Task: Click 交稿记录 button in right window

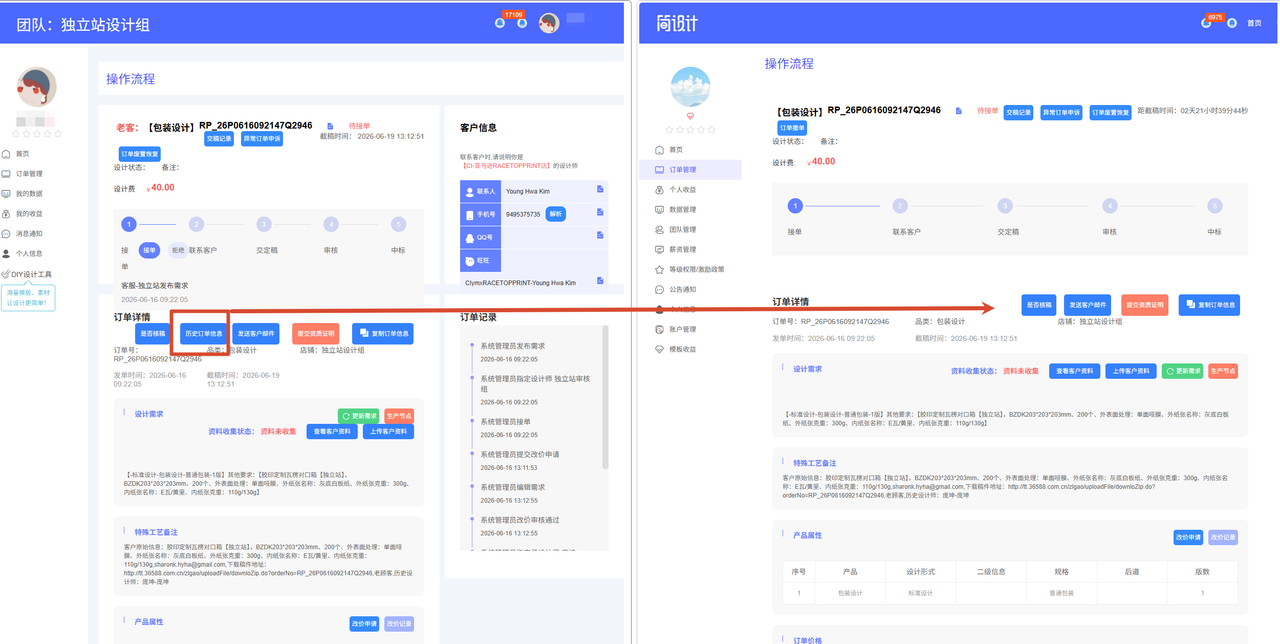Action: (1018, 112)
